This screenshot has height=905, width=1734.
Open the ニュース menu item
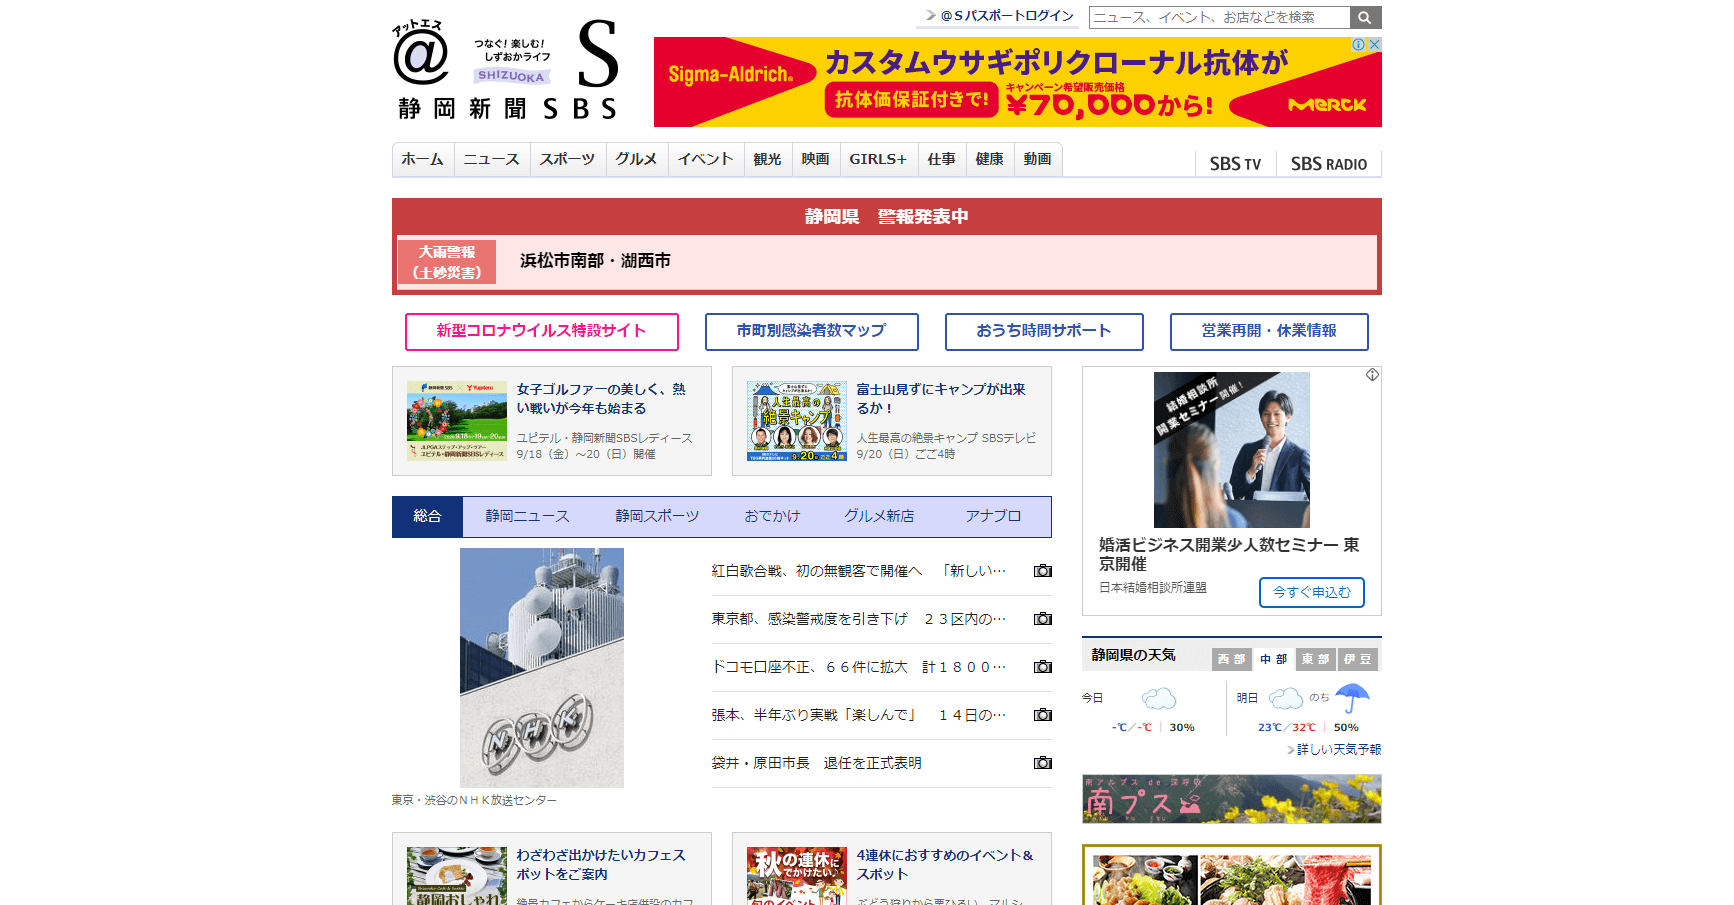click(492, 159)
